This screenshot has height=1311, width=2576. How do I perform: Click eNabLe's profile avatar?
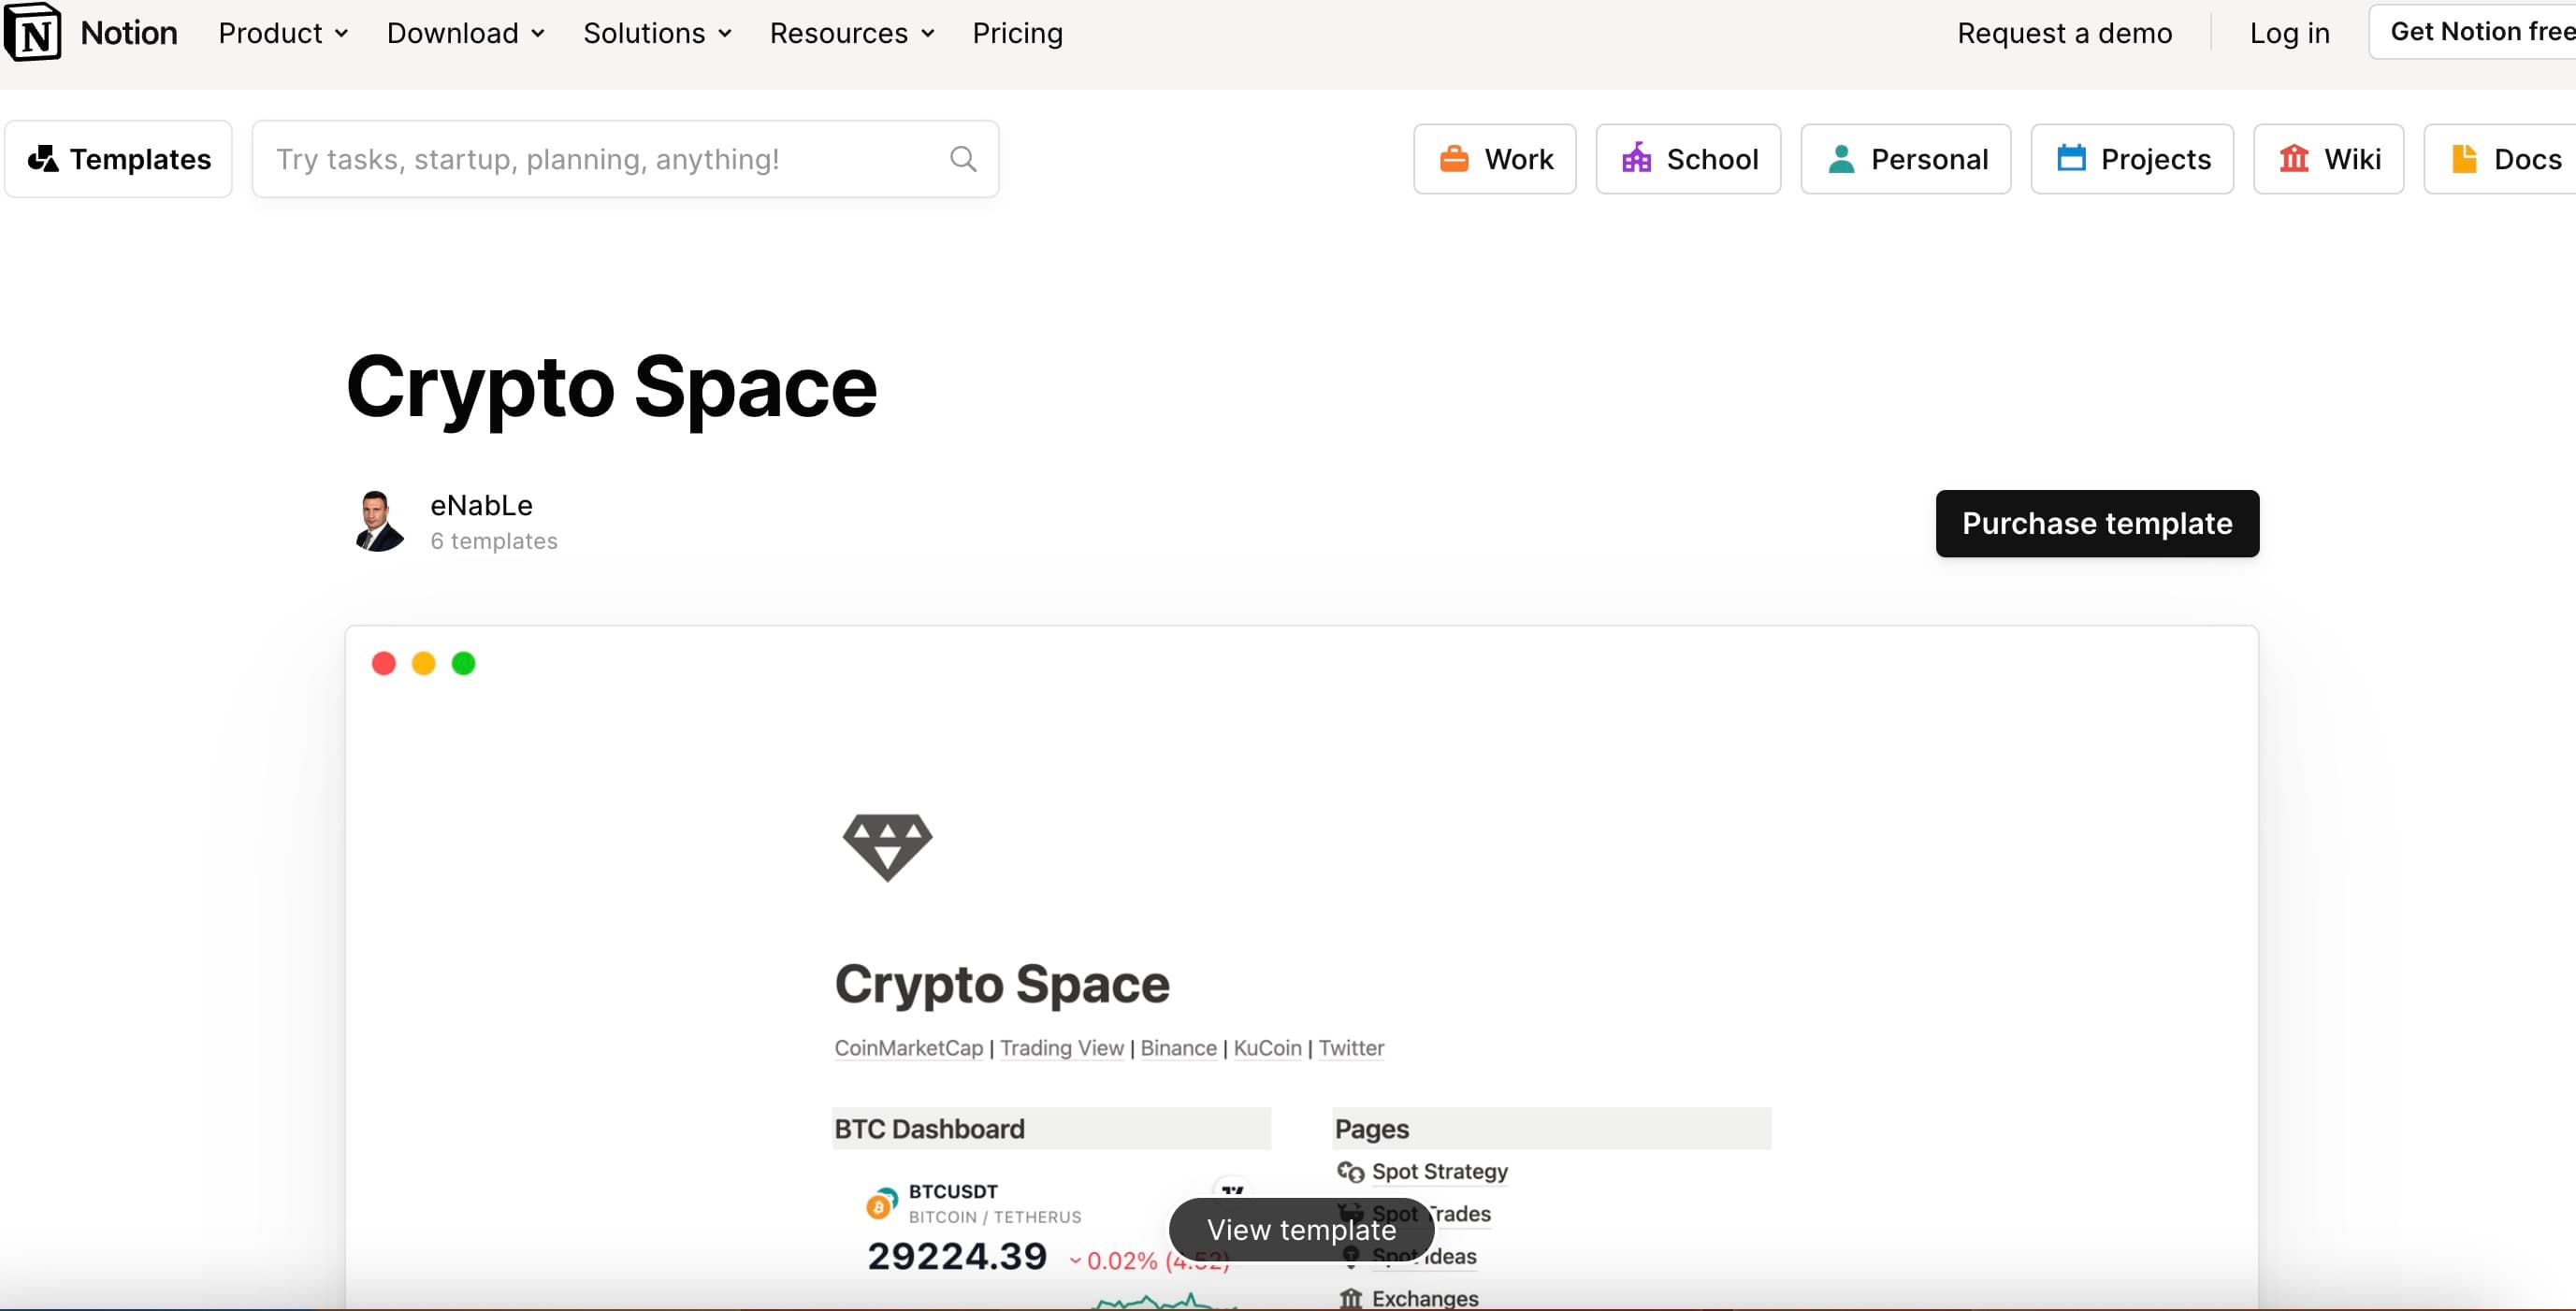(x=380, y=520)
